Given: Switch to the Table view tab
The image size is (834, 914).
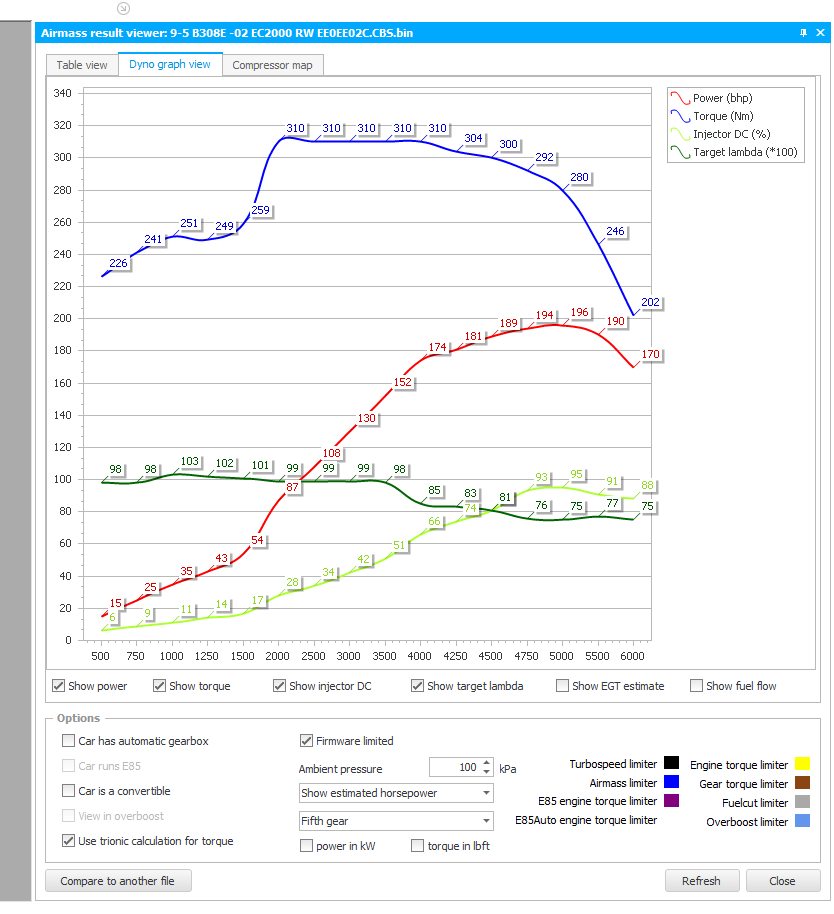Looking at the screenshot, I should pyautogui.click(x=82, y=65).
